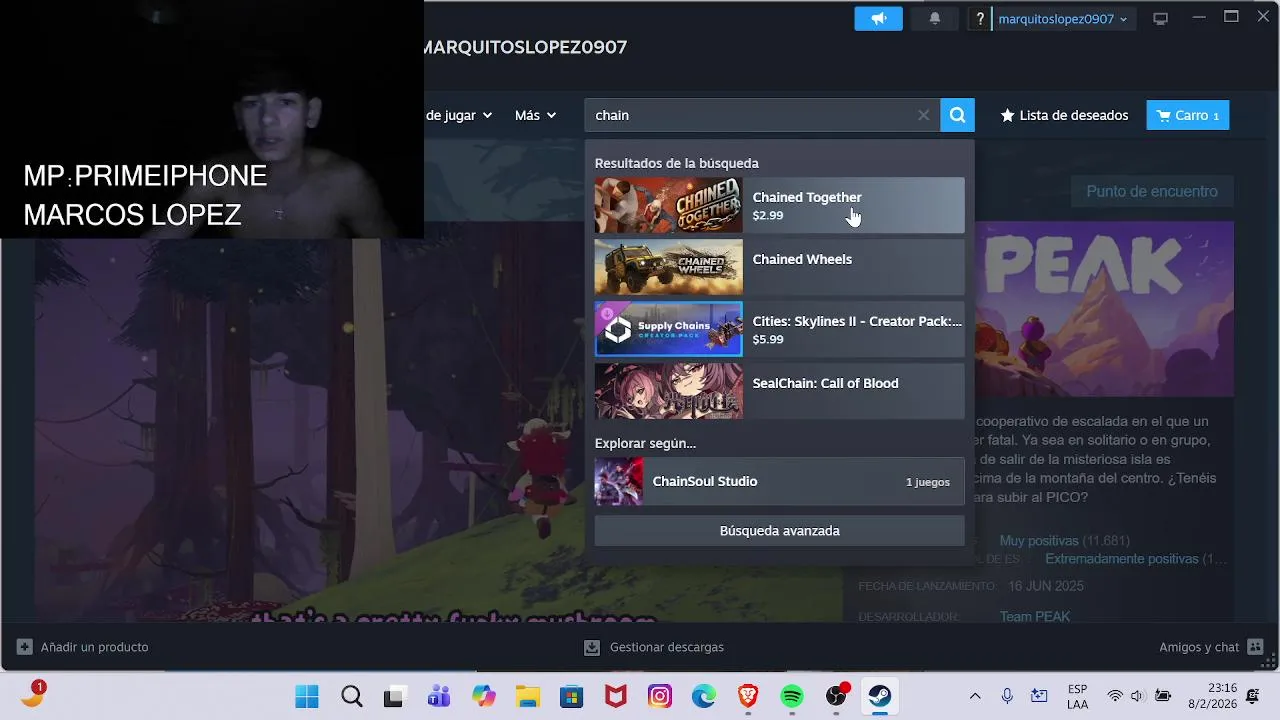The image size is (1280, 720).
Task: Open ChainSoul Studio developer entry
Action: pos(780,481)
